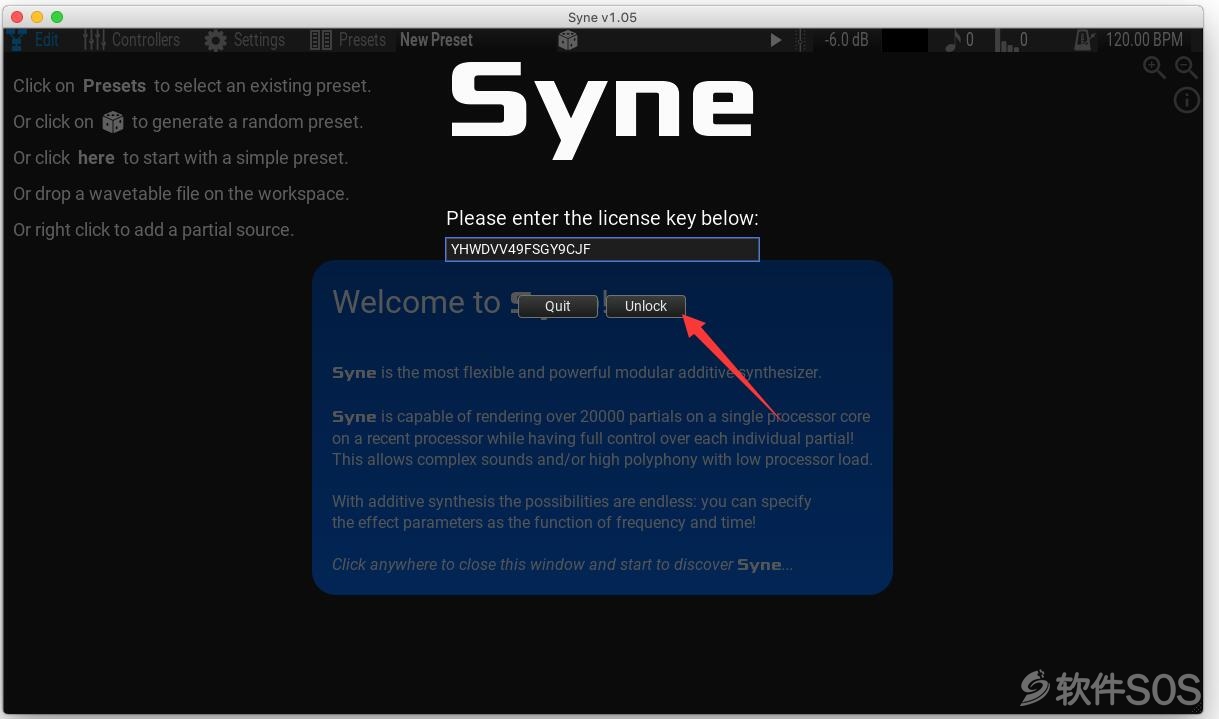This screenshot has width=1219, height=719.
Task: Click the Presets list icon
Action: (321, 40)
